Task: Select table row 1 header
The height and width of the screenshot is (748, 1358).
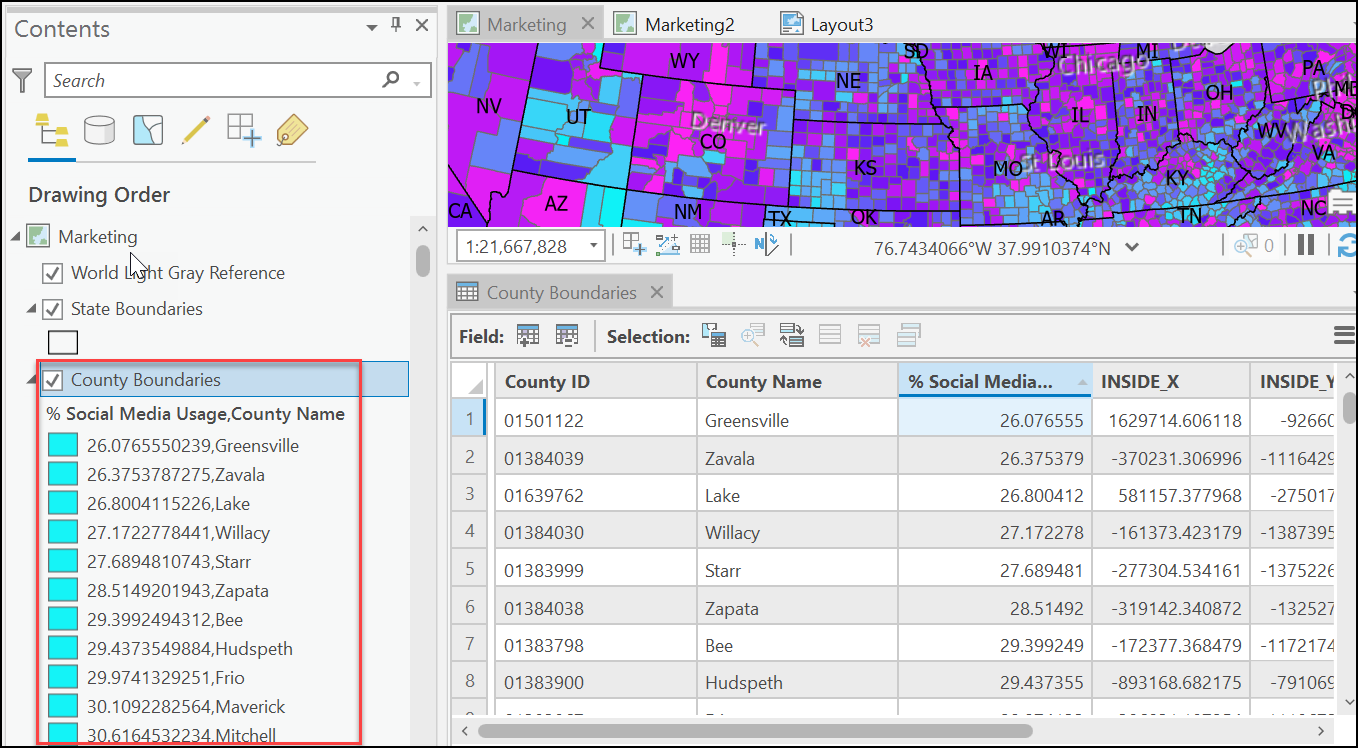Action: (x=469, y=420)
